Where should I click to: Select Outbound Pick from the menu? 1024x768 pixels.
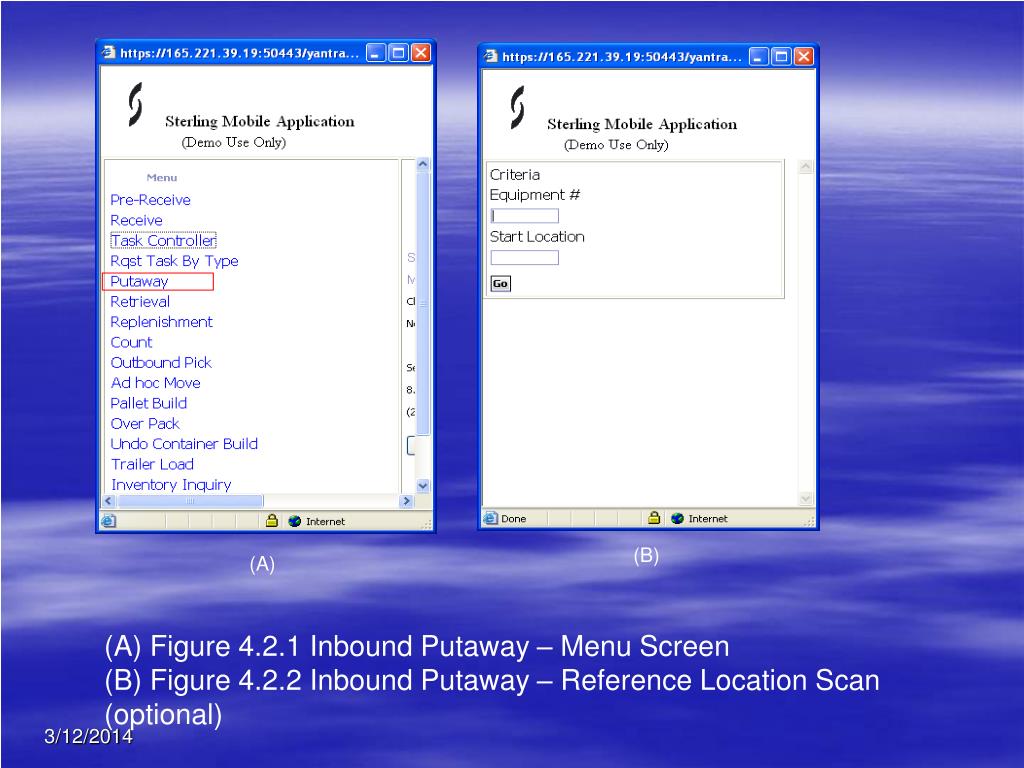[161, 362]
